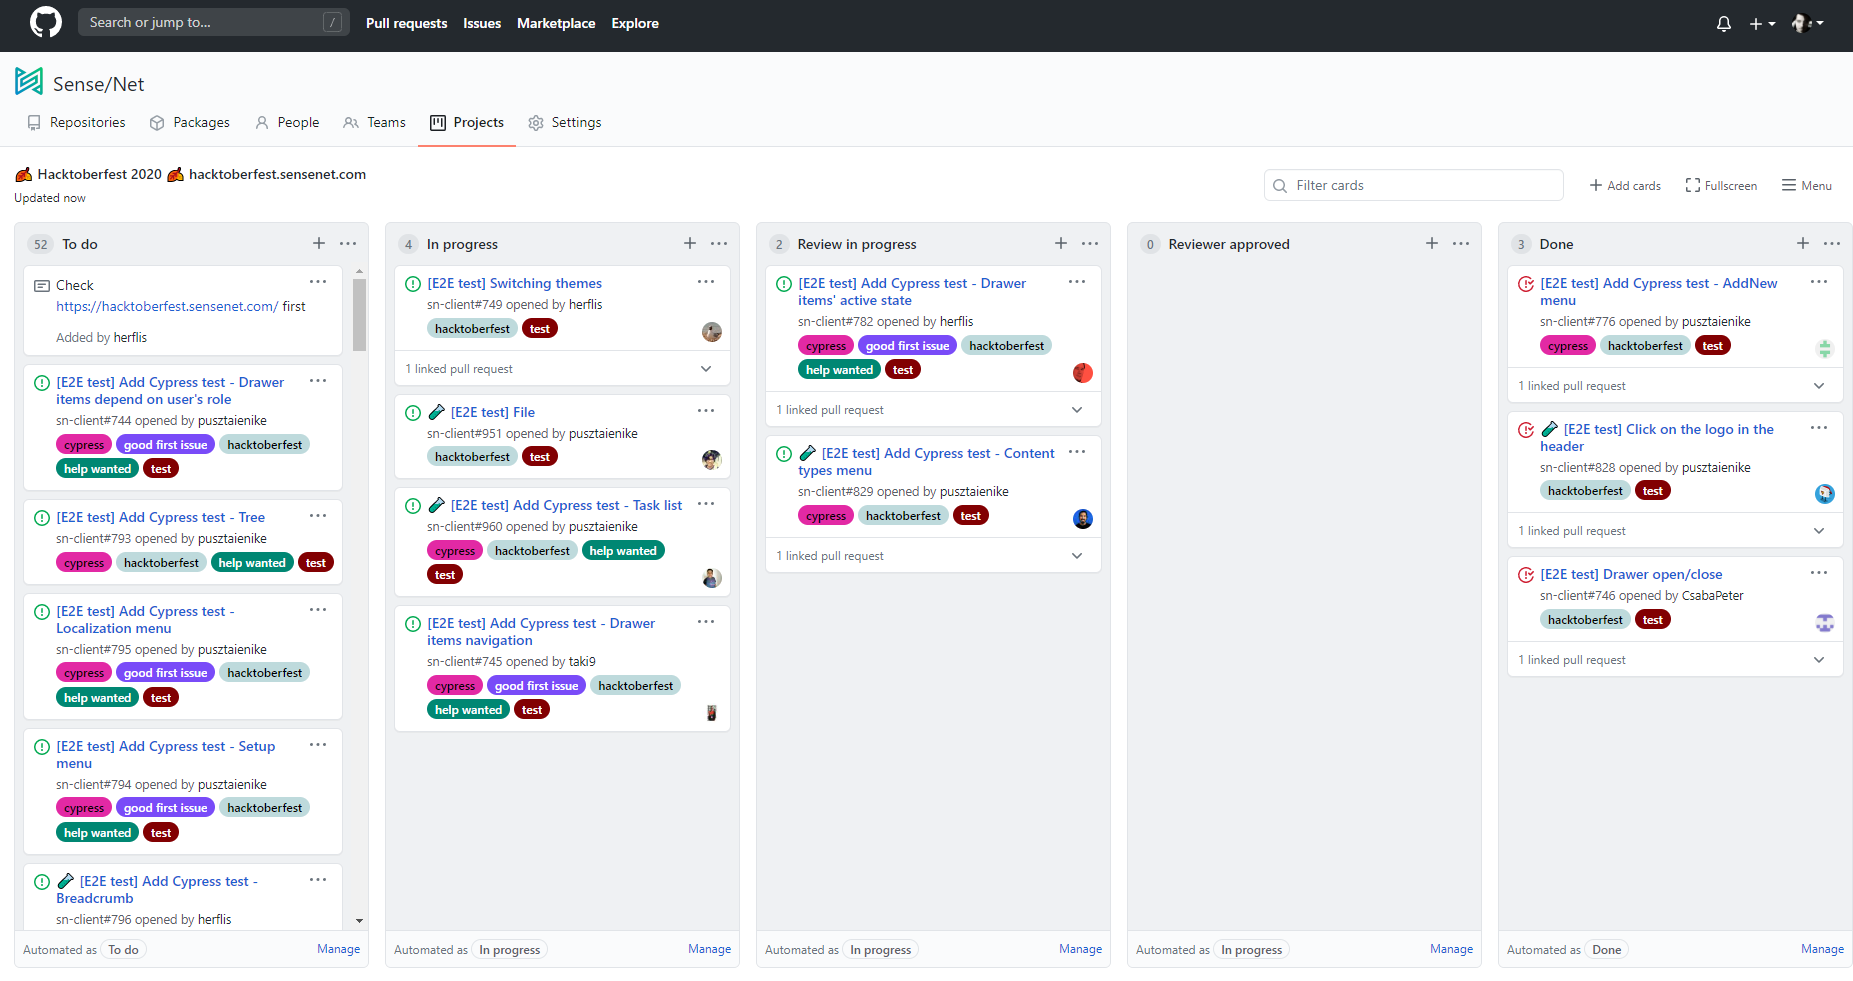Open the create new plus menu
The width and height of the screenshot is (1853, 981).
click(1762, 23)
